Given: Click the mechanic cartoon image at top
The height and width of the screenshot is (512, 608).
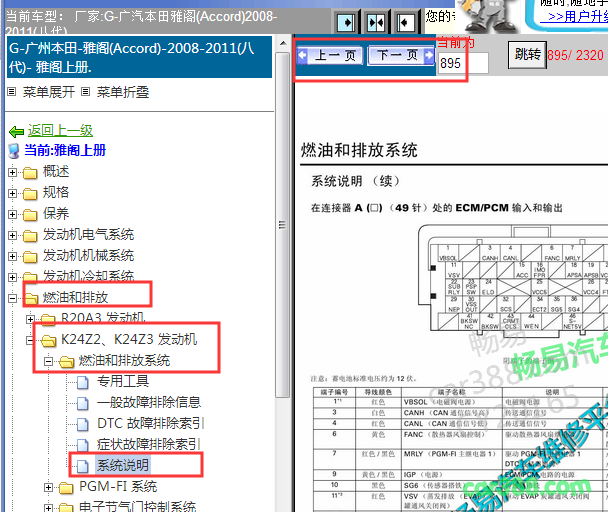Looking at the screenshot, I should tap(489, 16).
